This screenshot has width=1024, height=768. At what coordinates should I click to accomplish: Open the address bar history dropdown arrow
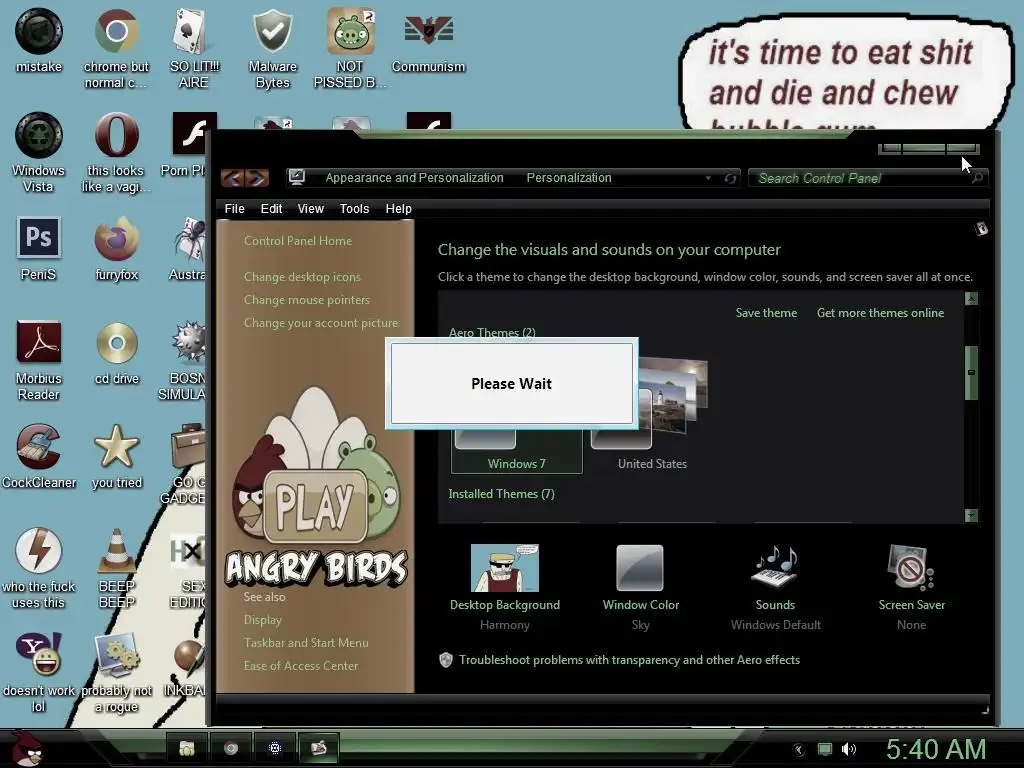coord(708,178)
